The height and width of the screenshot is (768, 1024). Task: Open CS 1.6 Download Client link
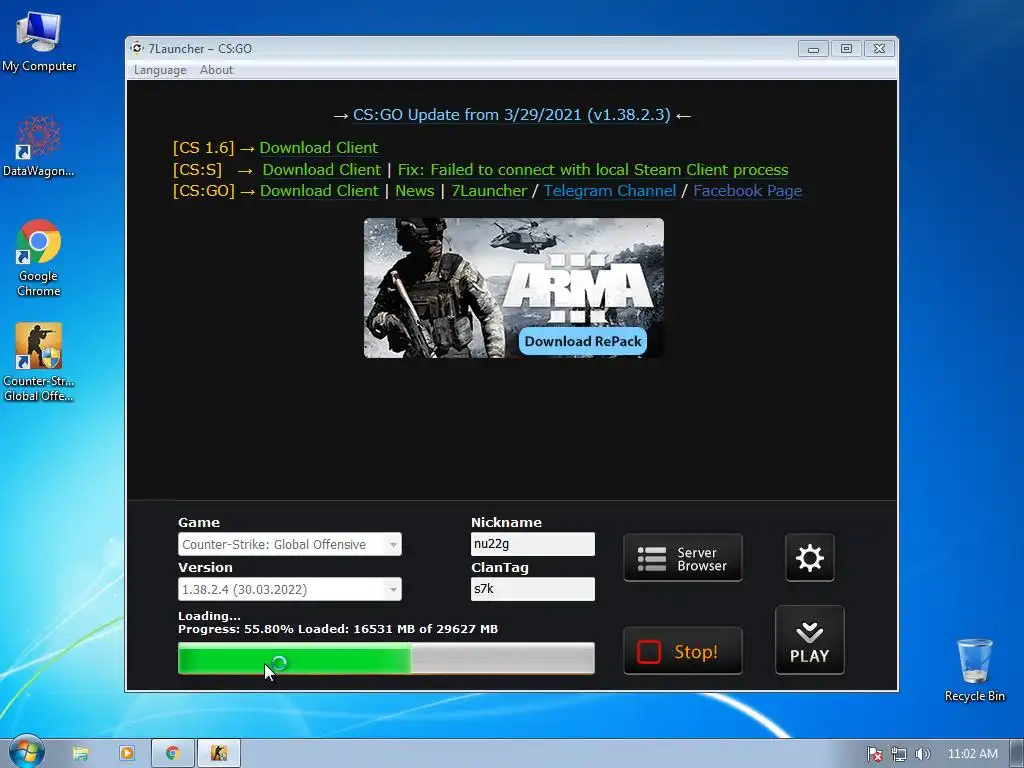(x=319, y=148)
